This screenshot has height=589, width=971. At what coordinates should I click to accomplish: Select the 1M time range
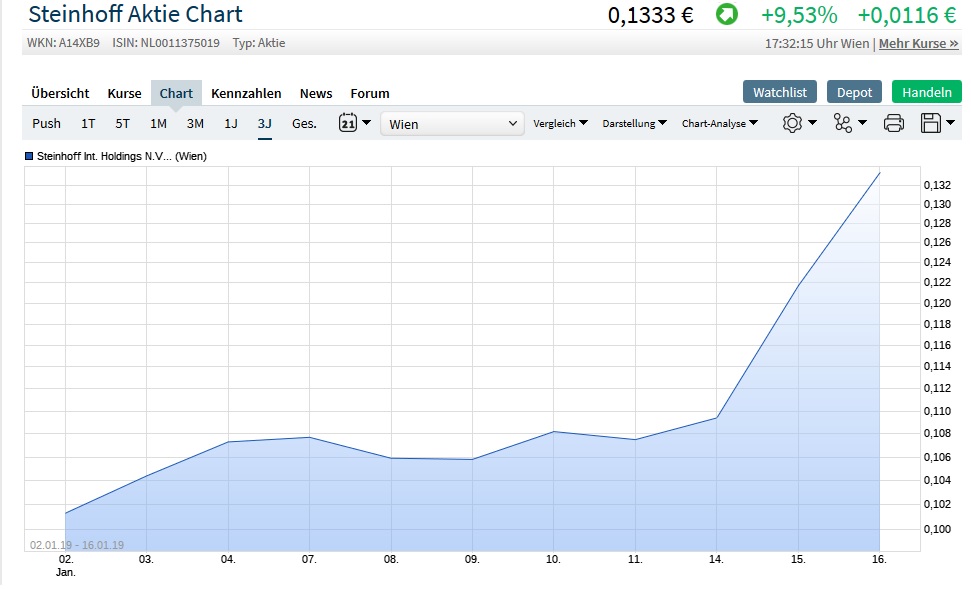coord(157,122)
